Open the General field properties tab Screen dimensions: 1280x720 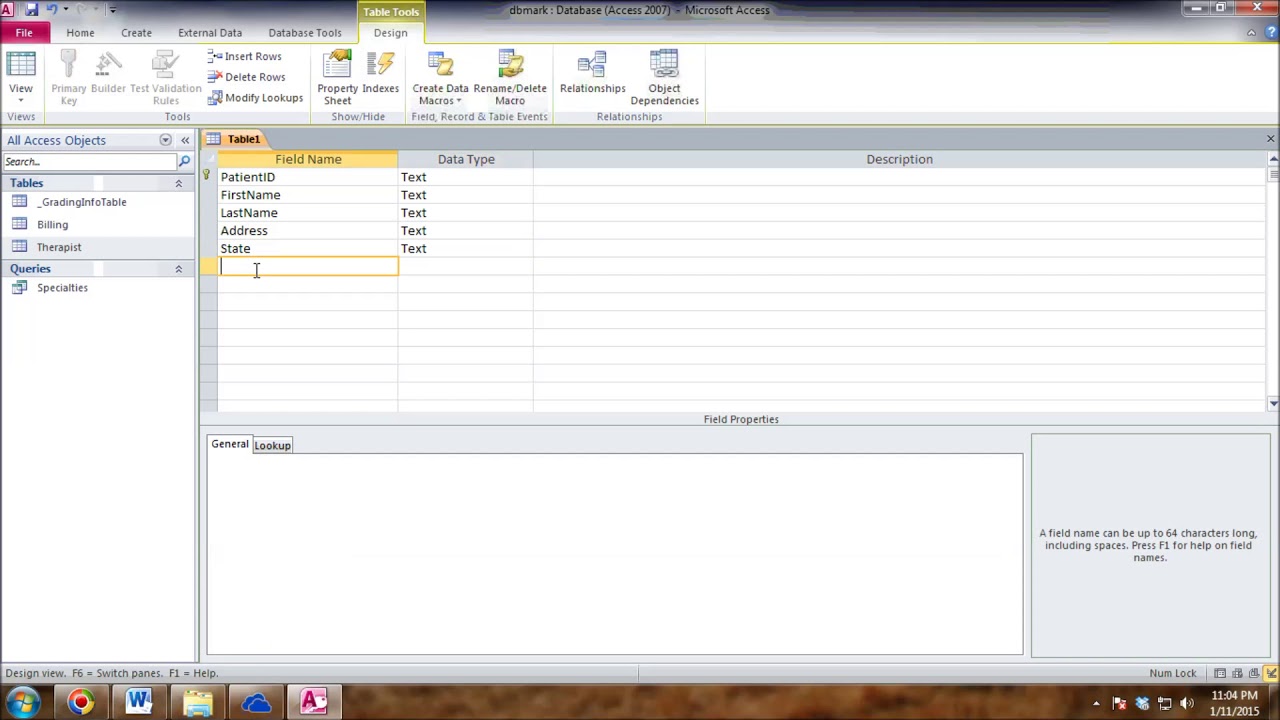tap(229, 444)
